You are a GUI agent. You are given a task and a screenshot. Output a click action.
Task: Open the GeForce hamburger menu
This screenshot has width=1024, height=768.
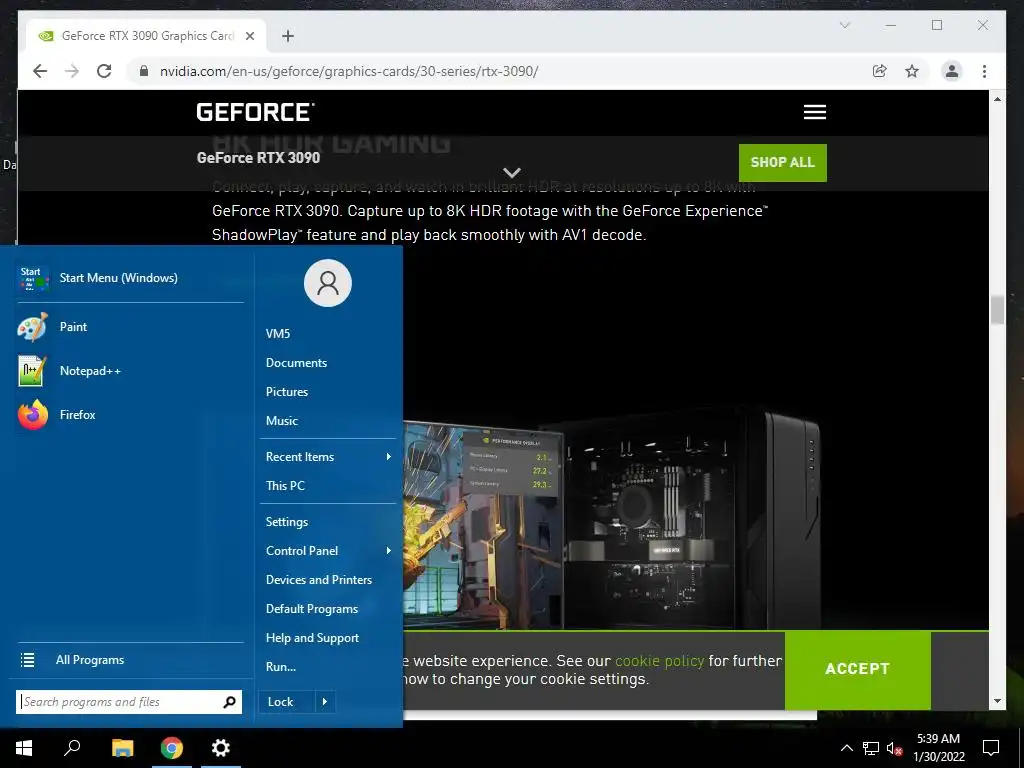point(814,112)
